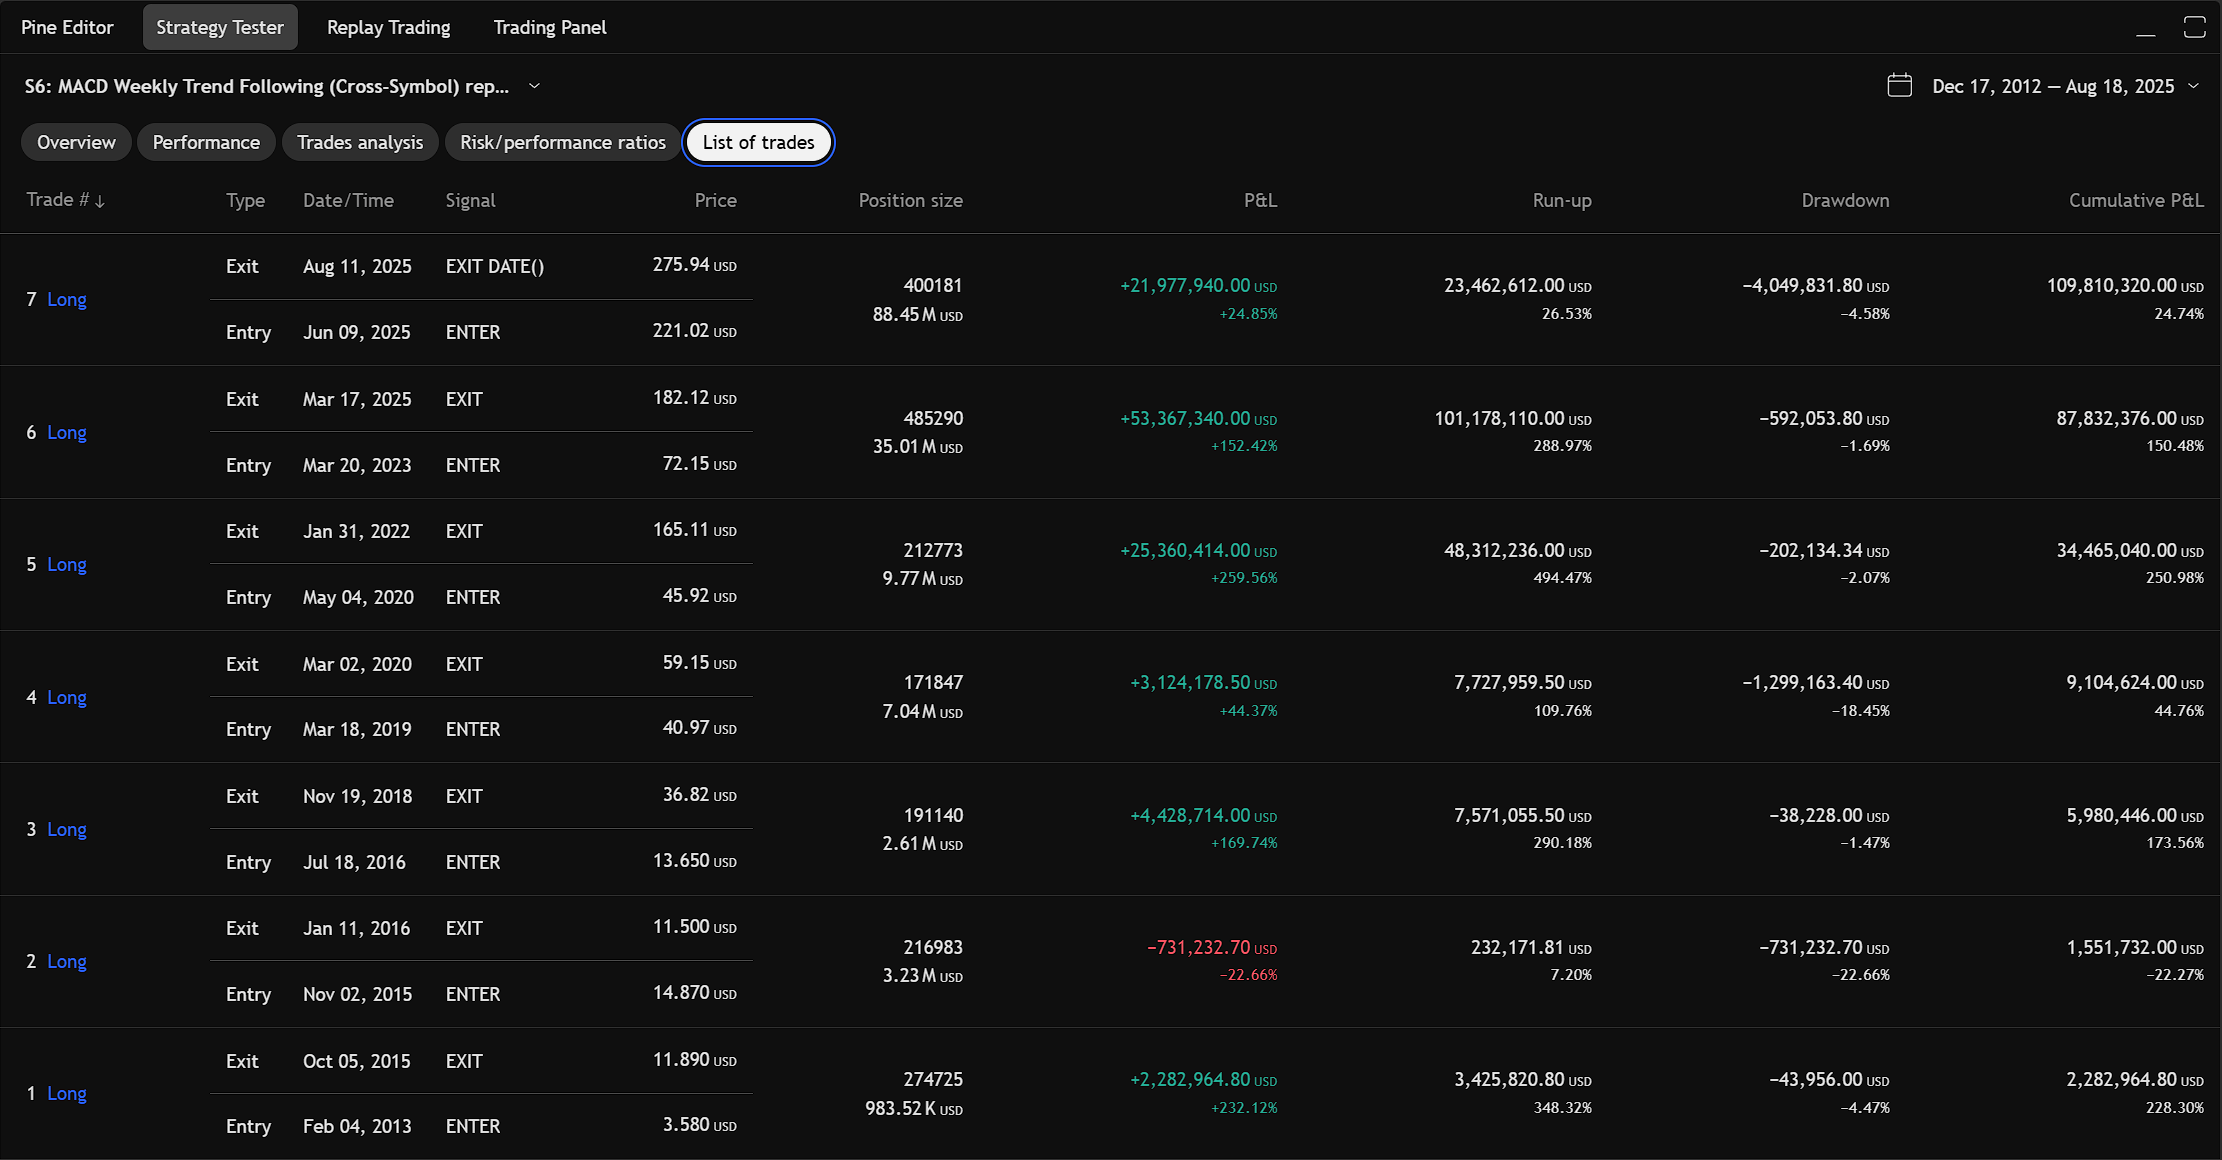Open Risk/performance ratios section
2222x1160 pixels.
click(563, 142)
